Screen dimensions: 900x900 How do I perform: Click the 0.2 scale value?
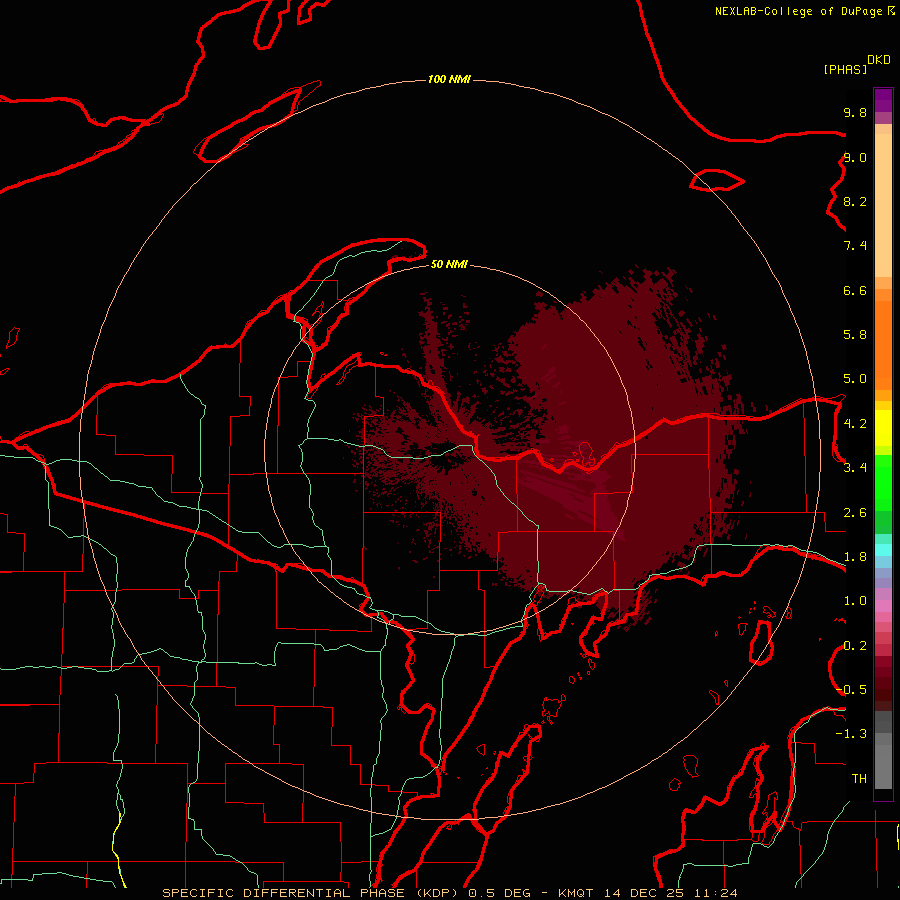pyautogui.click(x=855, y=646)
